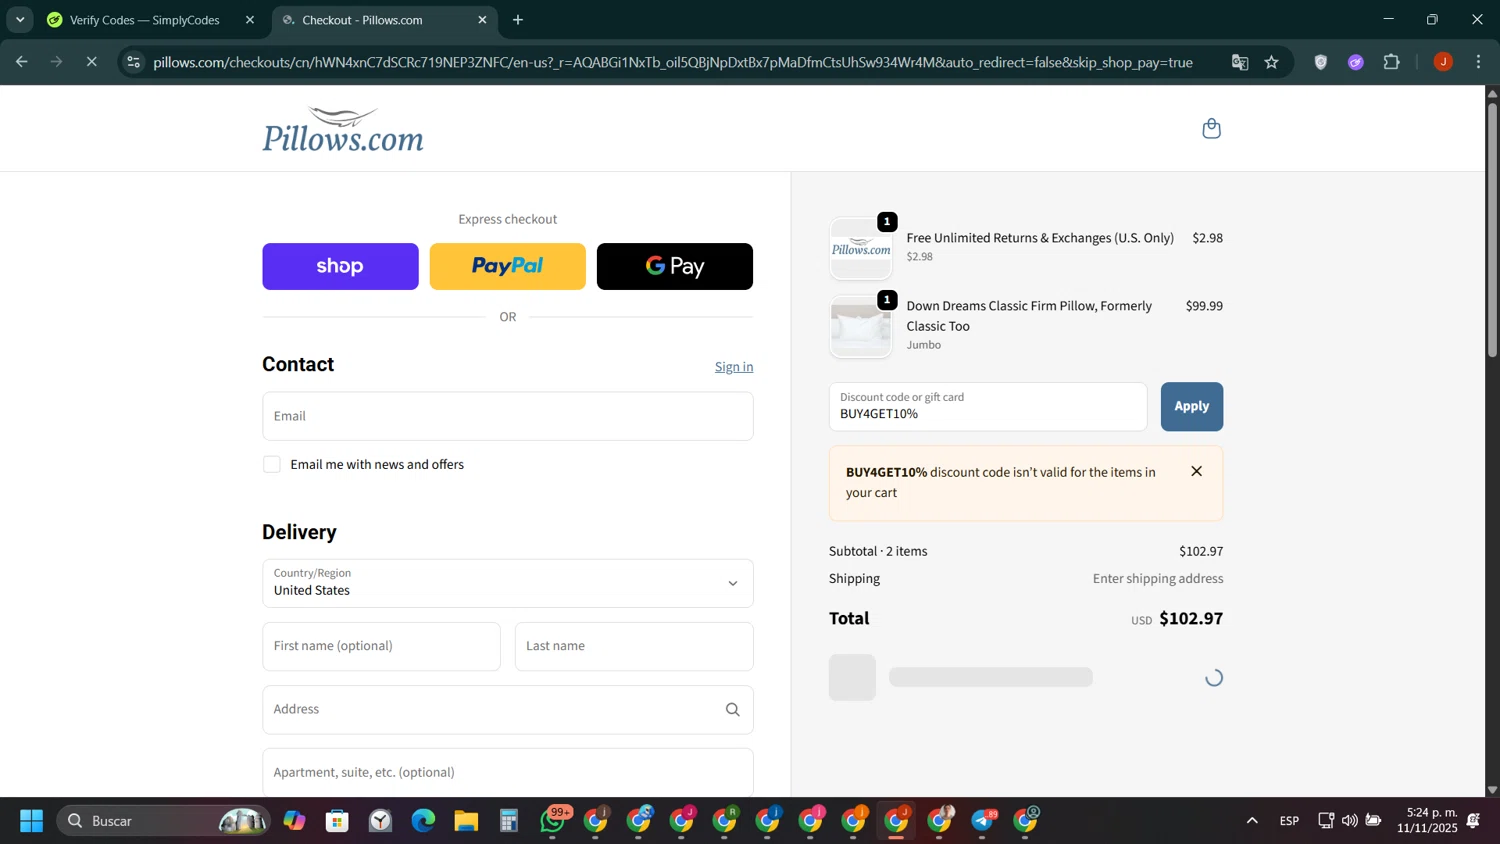Switch to Verify Codes — SimplyCodes tab
This screenshot has width=1500, height=844.
click(x=145, y=20)
